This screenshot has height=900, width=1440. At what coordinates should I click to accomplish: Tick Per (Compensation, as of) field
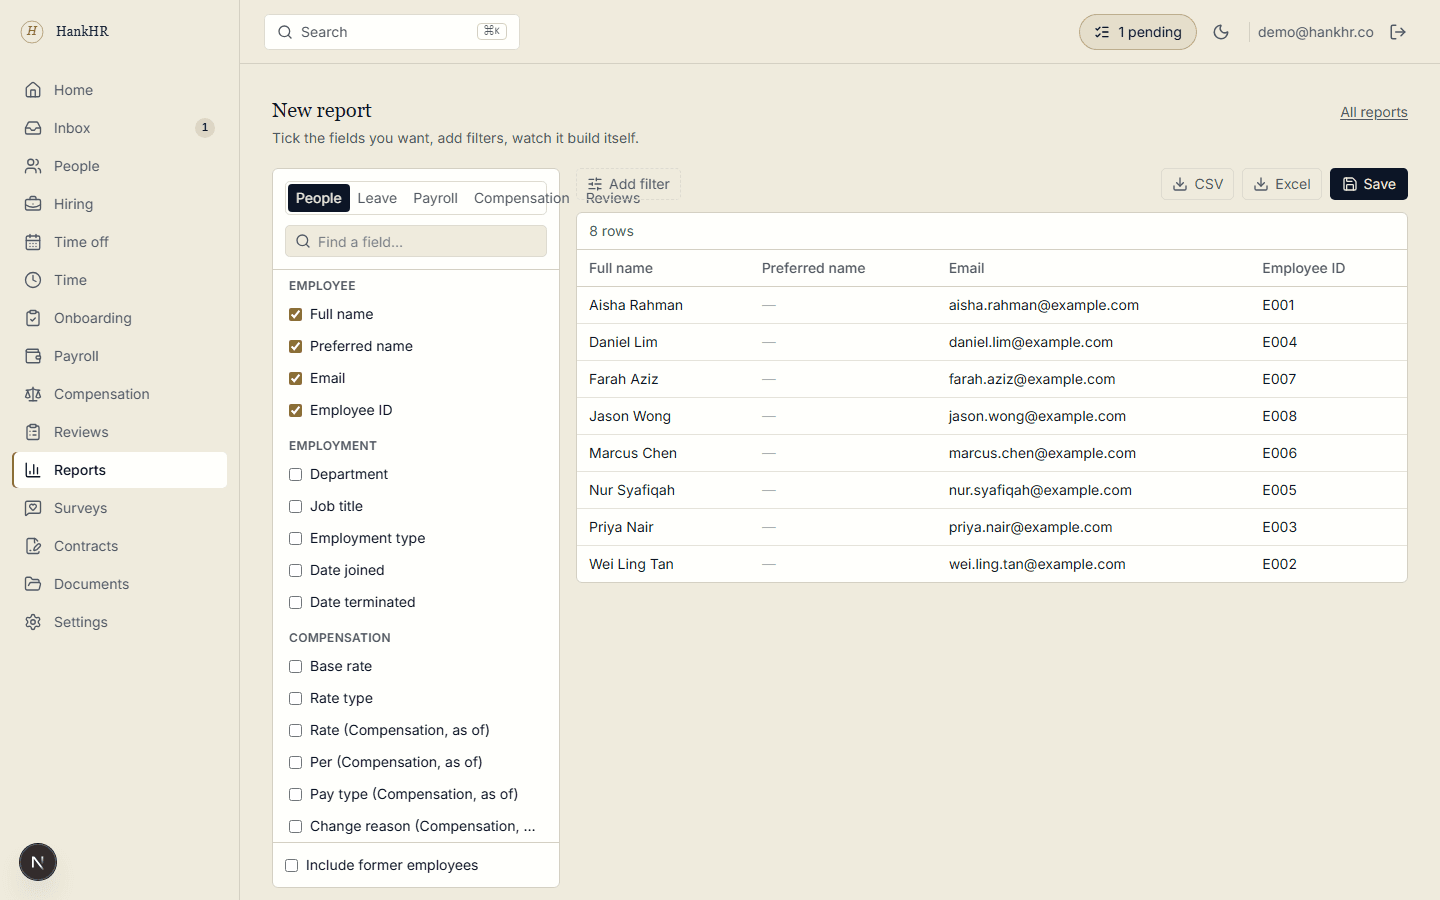pyautogui.click(x=295, y=762)
